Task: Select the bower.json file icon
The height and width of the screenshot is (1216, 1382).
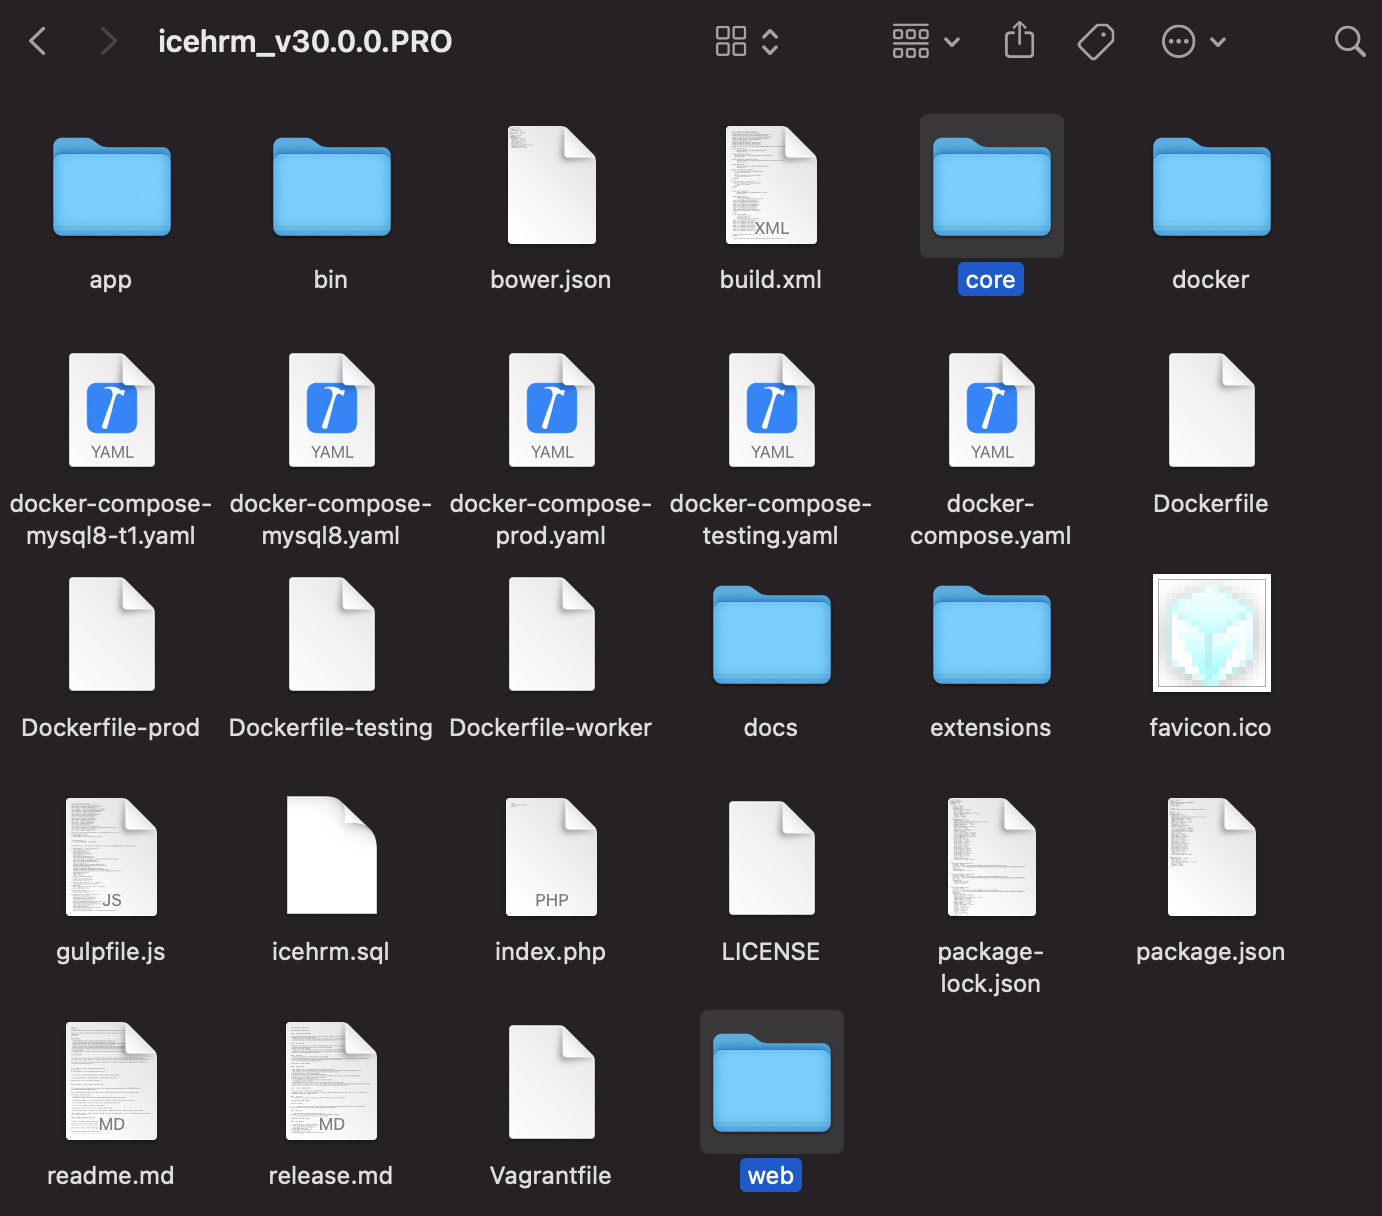Action: click(x=551, y=185)
